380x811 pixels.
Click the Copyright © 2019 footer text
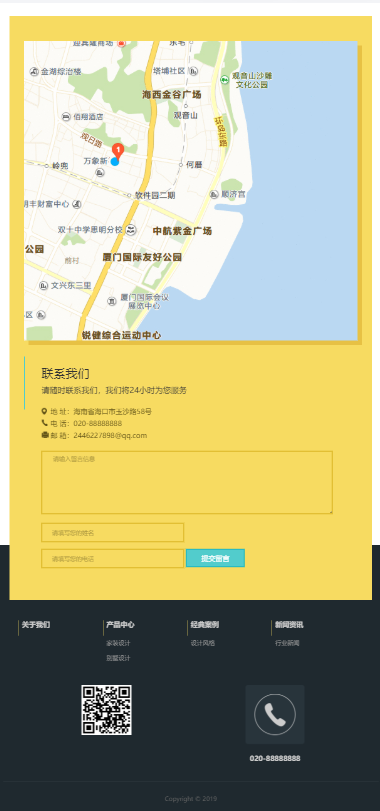pyautogui.click(x=191, y=799)
